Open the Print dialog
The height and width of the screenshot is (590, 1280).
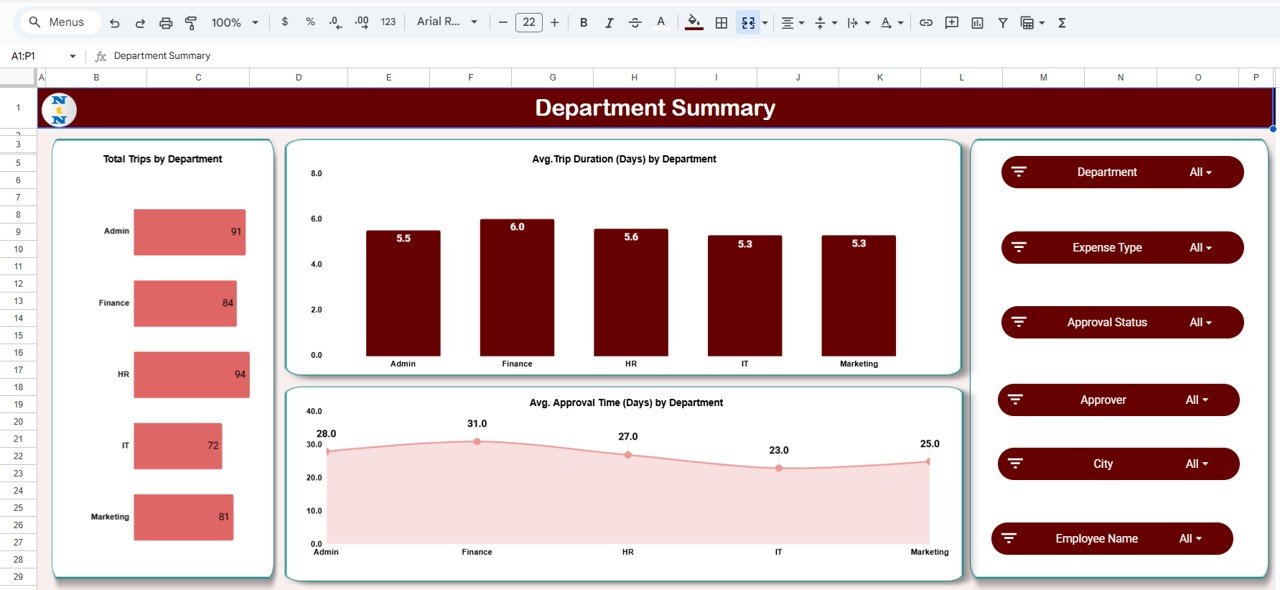(165, 22)
